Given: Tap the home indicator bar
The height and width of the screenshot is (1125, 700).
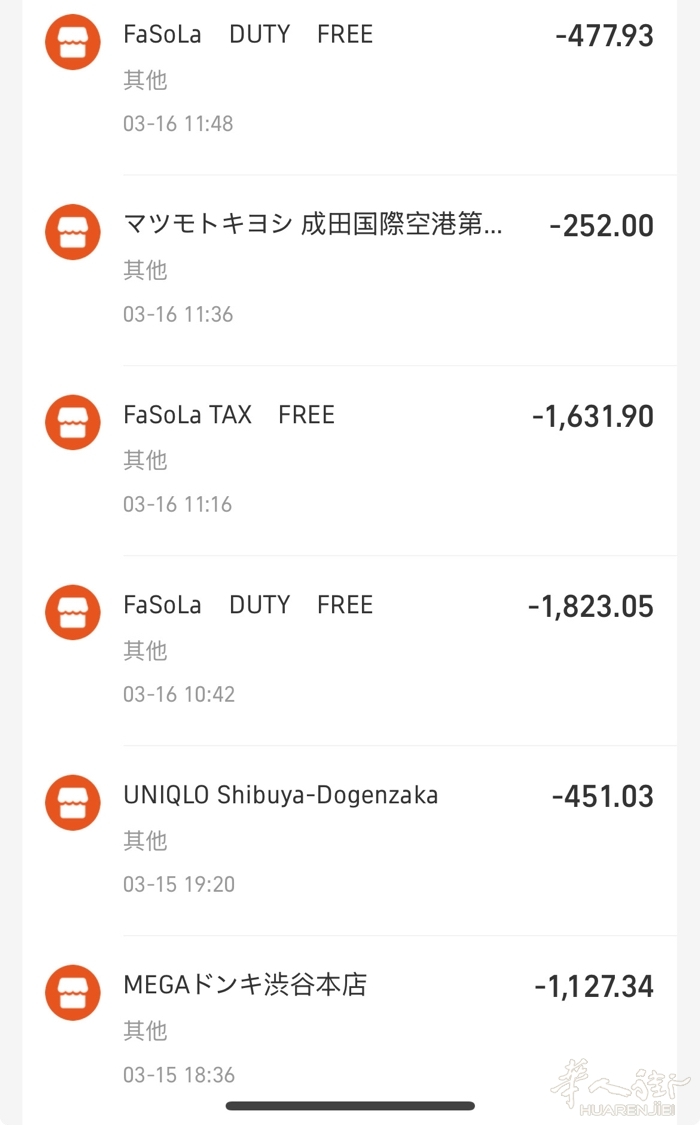Looking at the screenshot, I should coord(350,1106).
